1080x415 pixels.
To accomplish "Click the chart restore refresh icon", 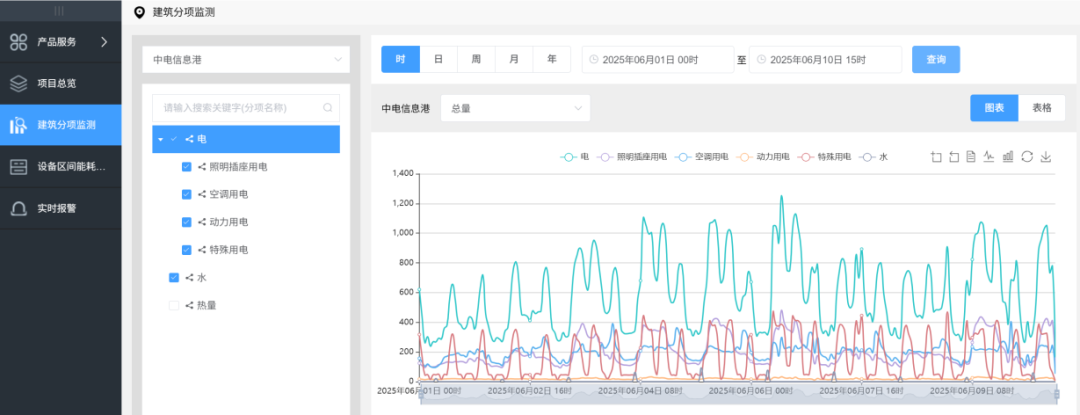I will click(1027, 157).
